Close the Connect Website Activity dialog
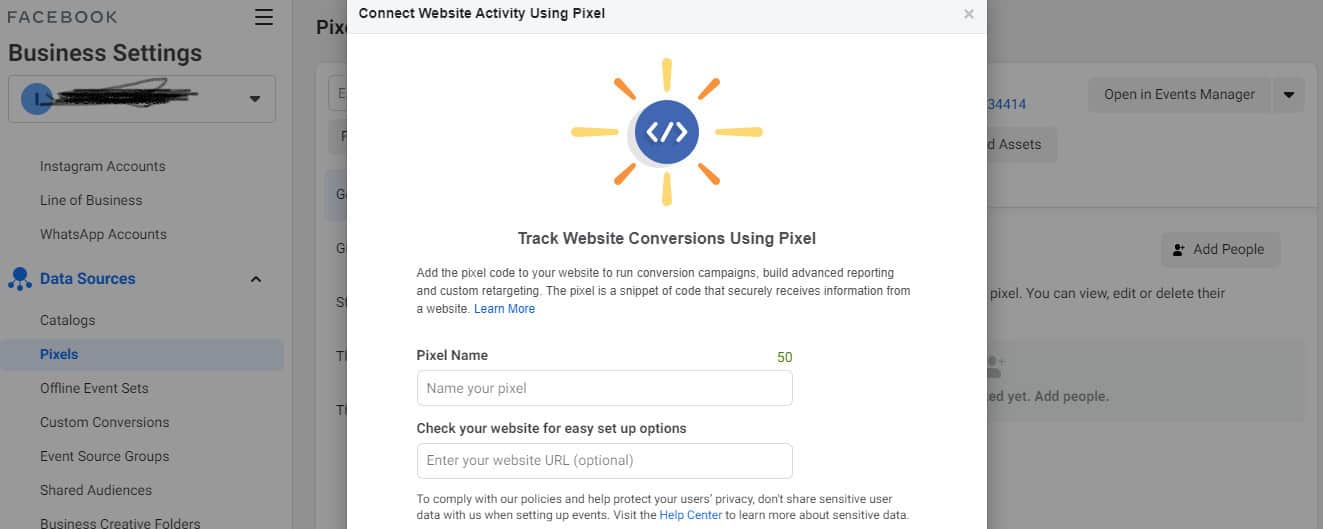The width and height of the screenshot is (1323, 529). click(968, 14)
